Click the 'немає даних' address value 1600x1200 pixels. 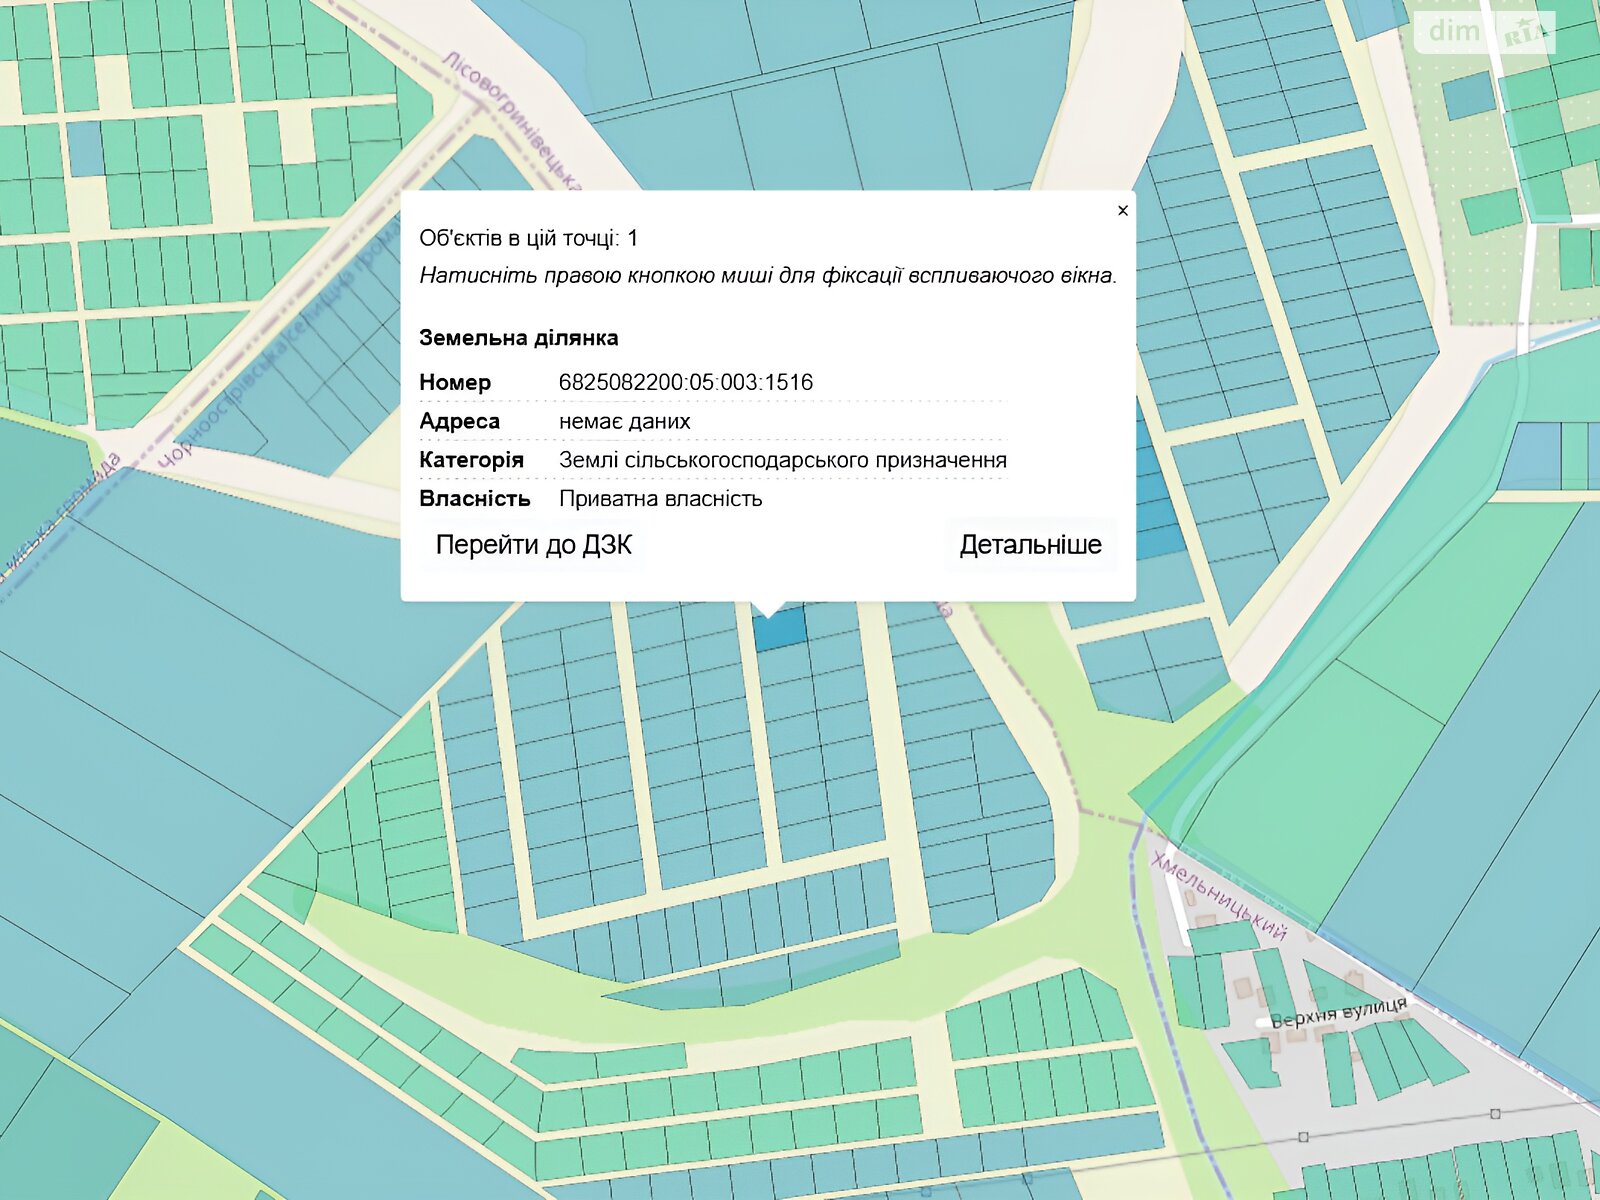pyautogui.click(x=624, y=421)
